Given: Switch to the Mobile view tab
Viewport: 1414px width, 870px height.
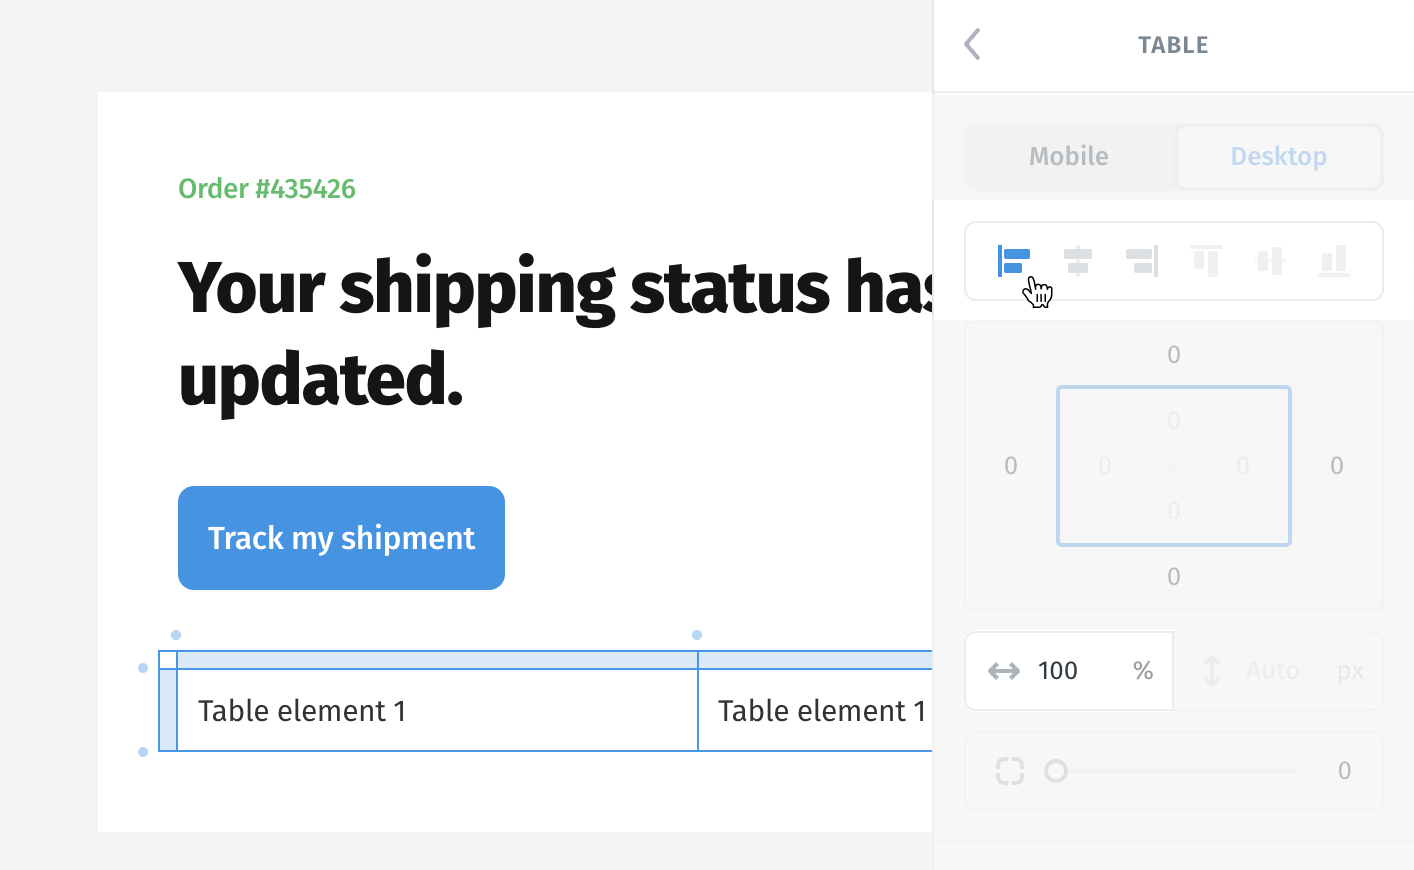Looking at the screenshot, I should click(x=1069, y=156).
